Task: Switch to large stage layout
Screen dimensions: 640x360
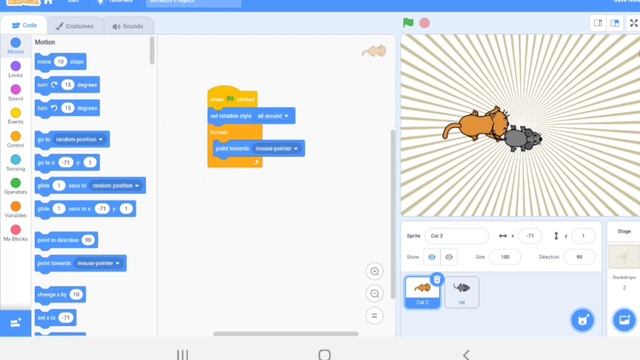Action: [615, 23]
